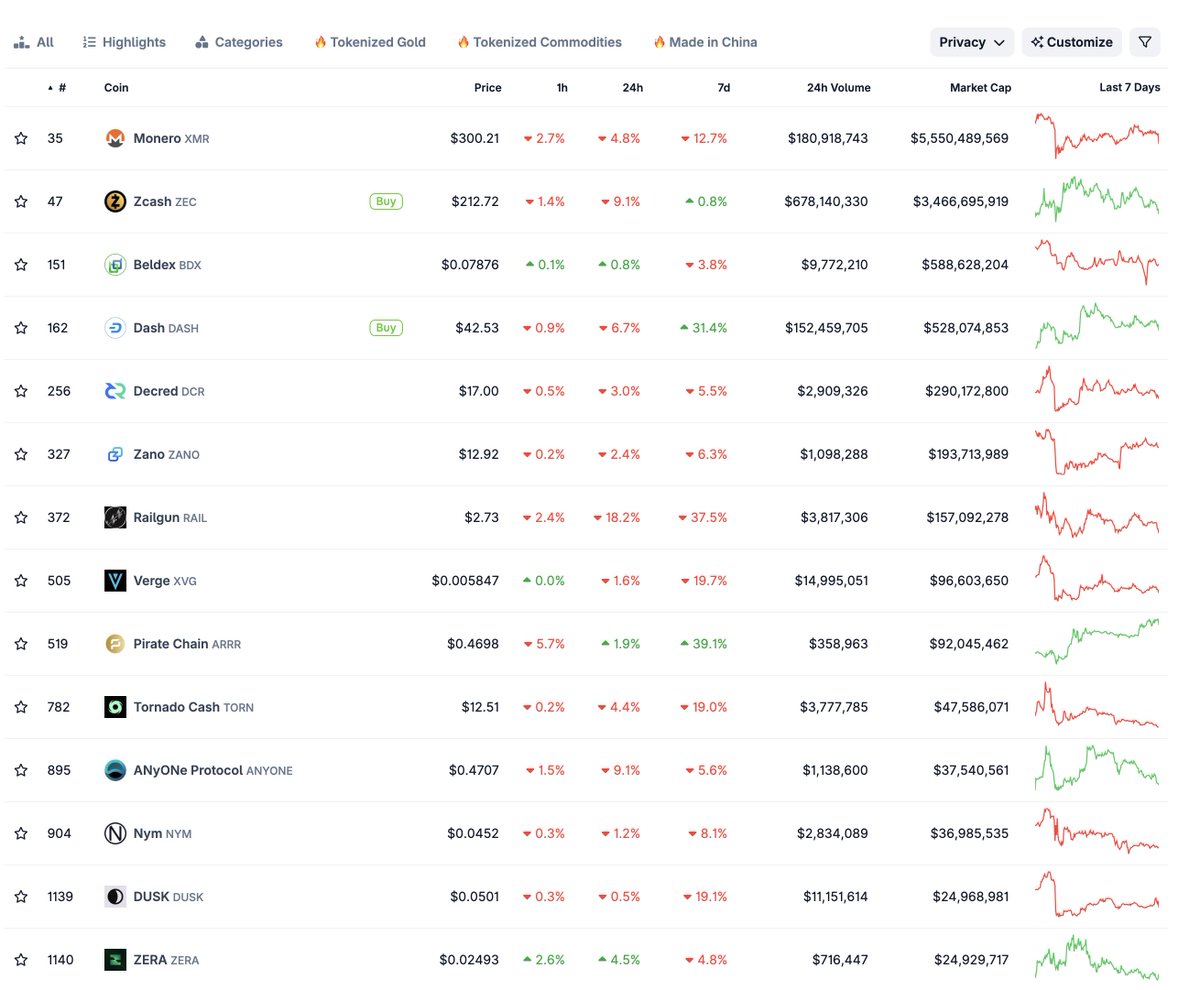Sort by rank using the # column header
This screenshot has height=990, width=1200.
tap(57, 88)
